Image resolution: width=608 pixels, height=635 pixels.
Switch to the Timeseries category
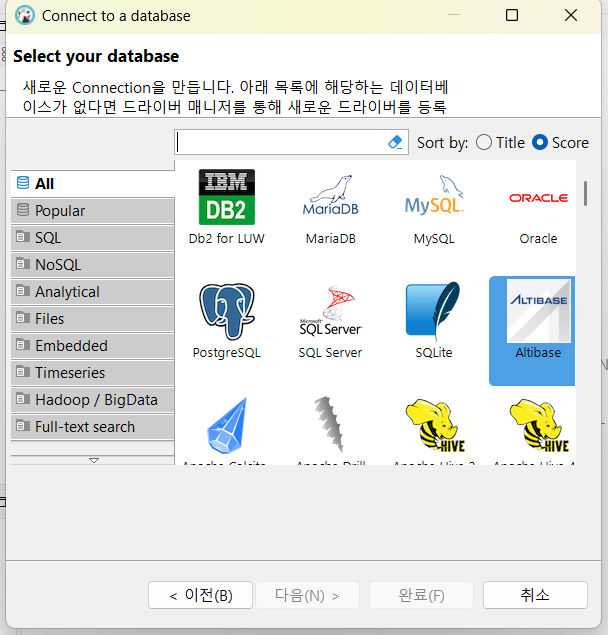click(x=93, y=373)
